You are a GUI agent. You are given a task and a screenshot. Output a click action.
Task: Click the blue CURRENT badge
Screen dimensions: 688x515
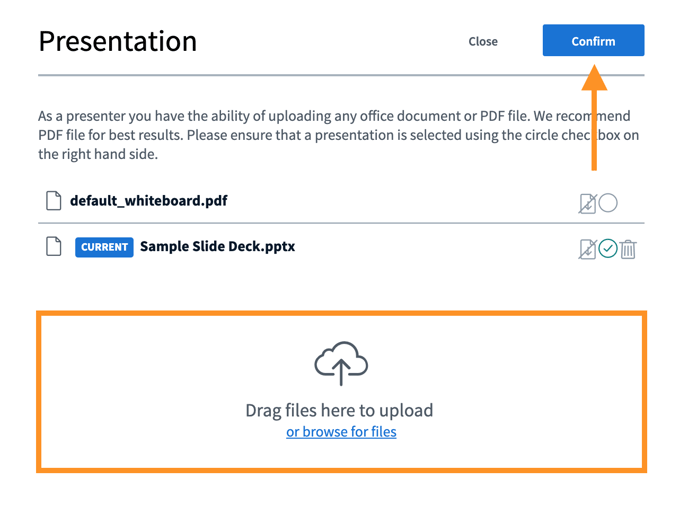click(x=104, y=247)
